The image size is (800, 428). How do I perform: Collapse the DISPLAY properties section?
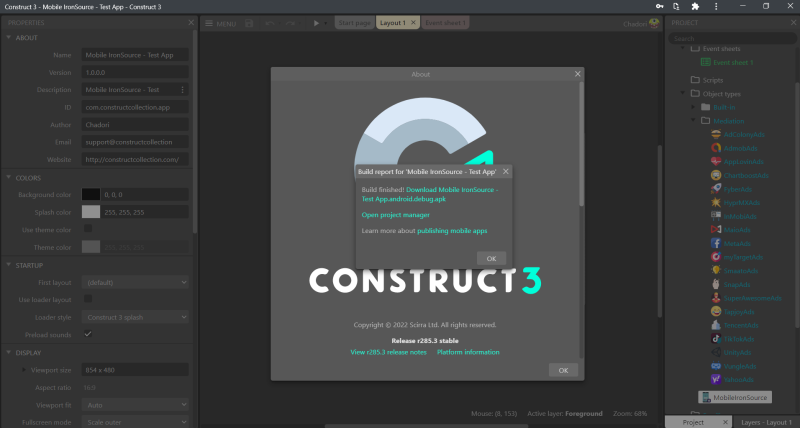click(x=9, y=352)
